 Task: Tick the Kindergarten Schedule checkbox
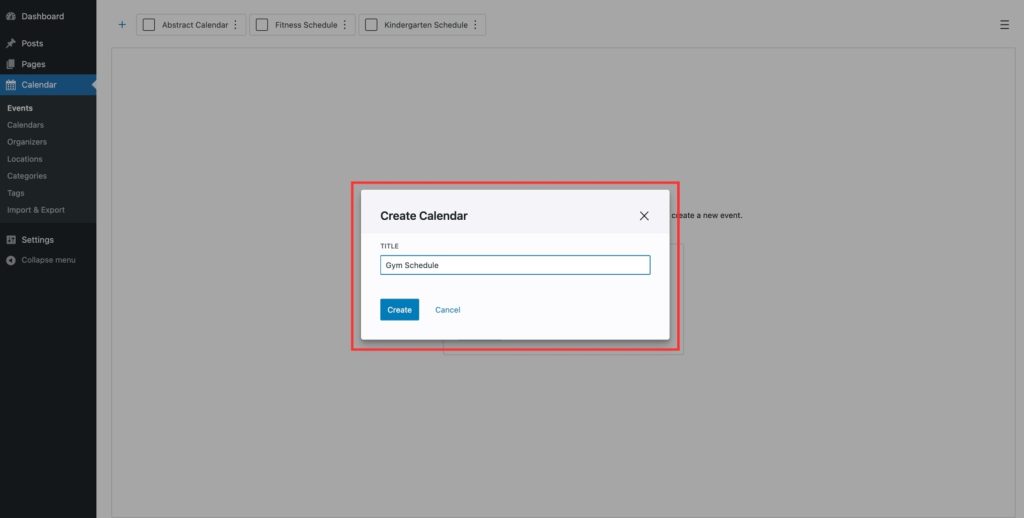(x=371, y=25)
